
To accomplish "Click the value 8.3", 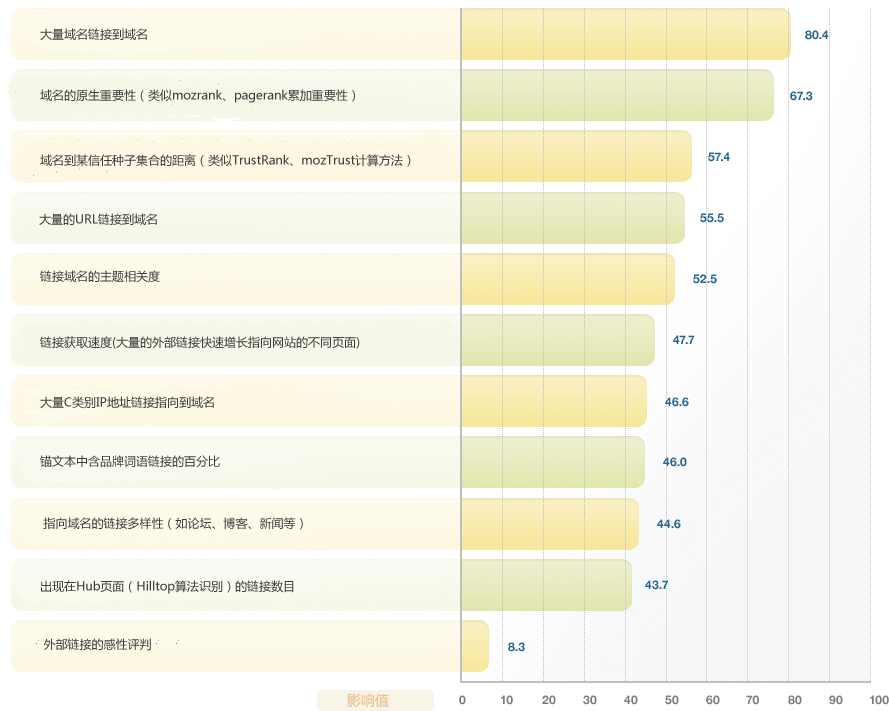I will [517, 647].
